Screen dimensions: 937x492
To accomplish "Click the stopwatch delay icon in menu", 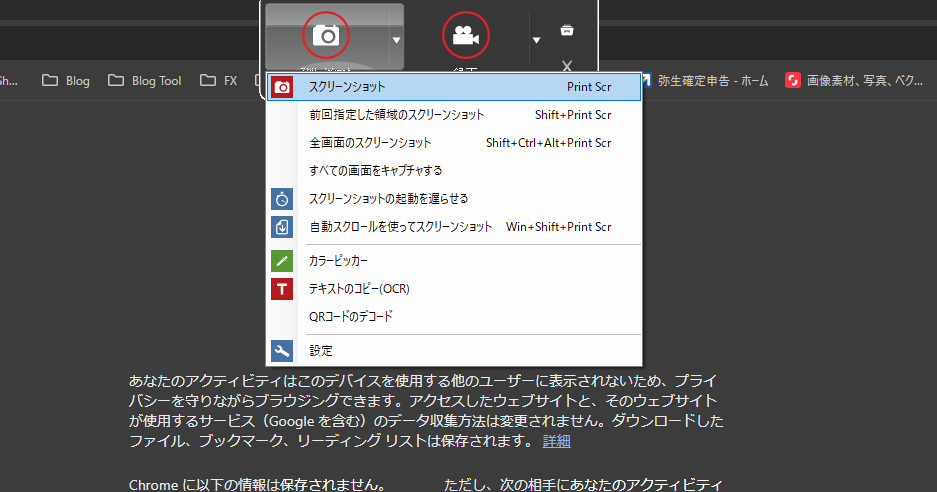I will click(283, 199).
